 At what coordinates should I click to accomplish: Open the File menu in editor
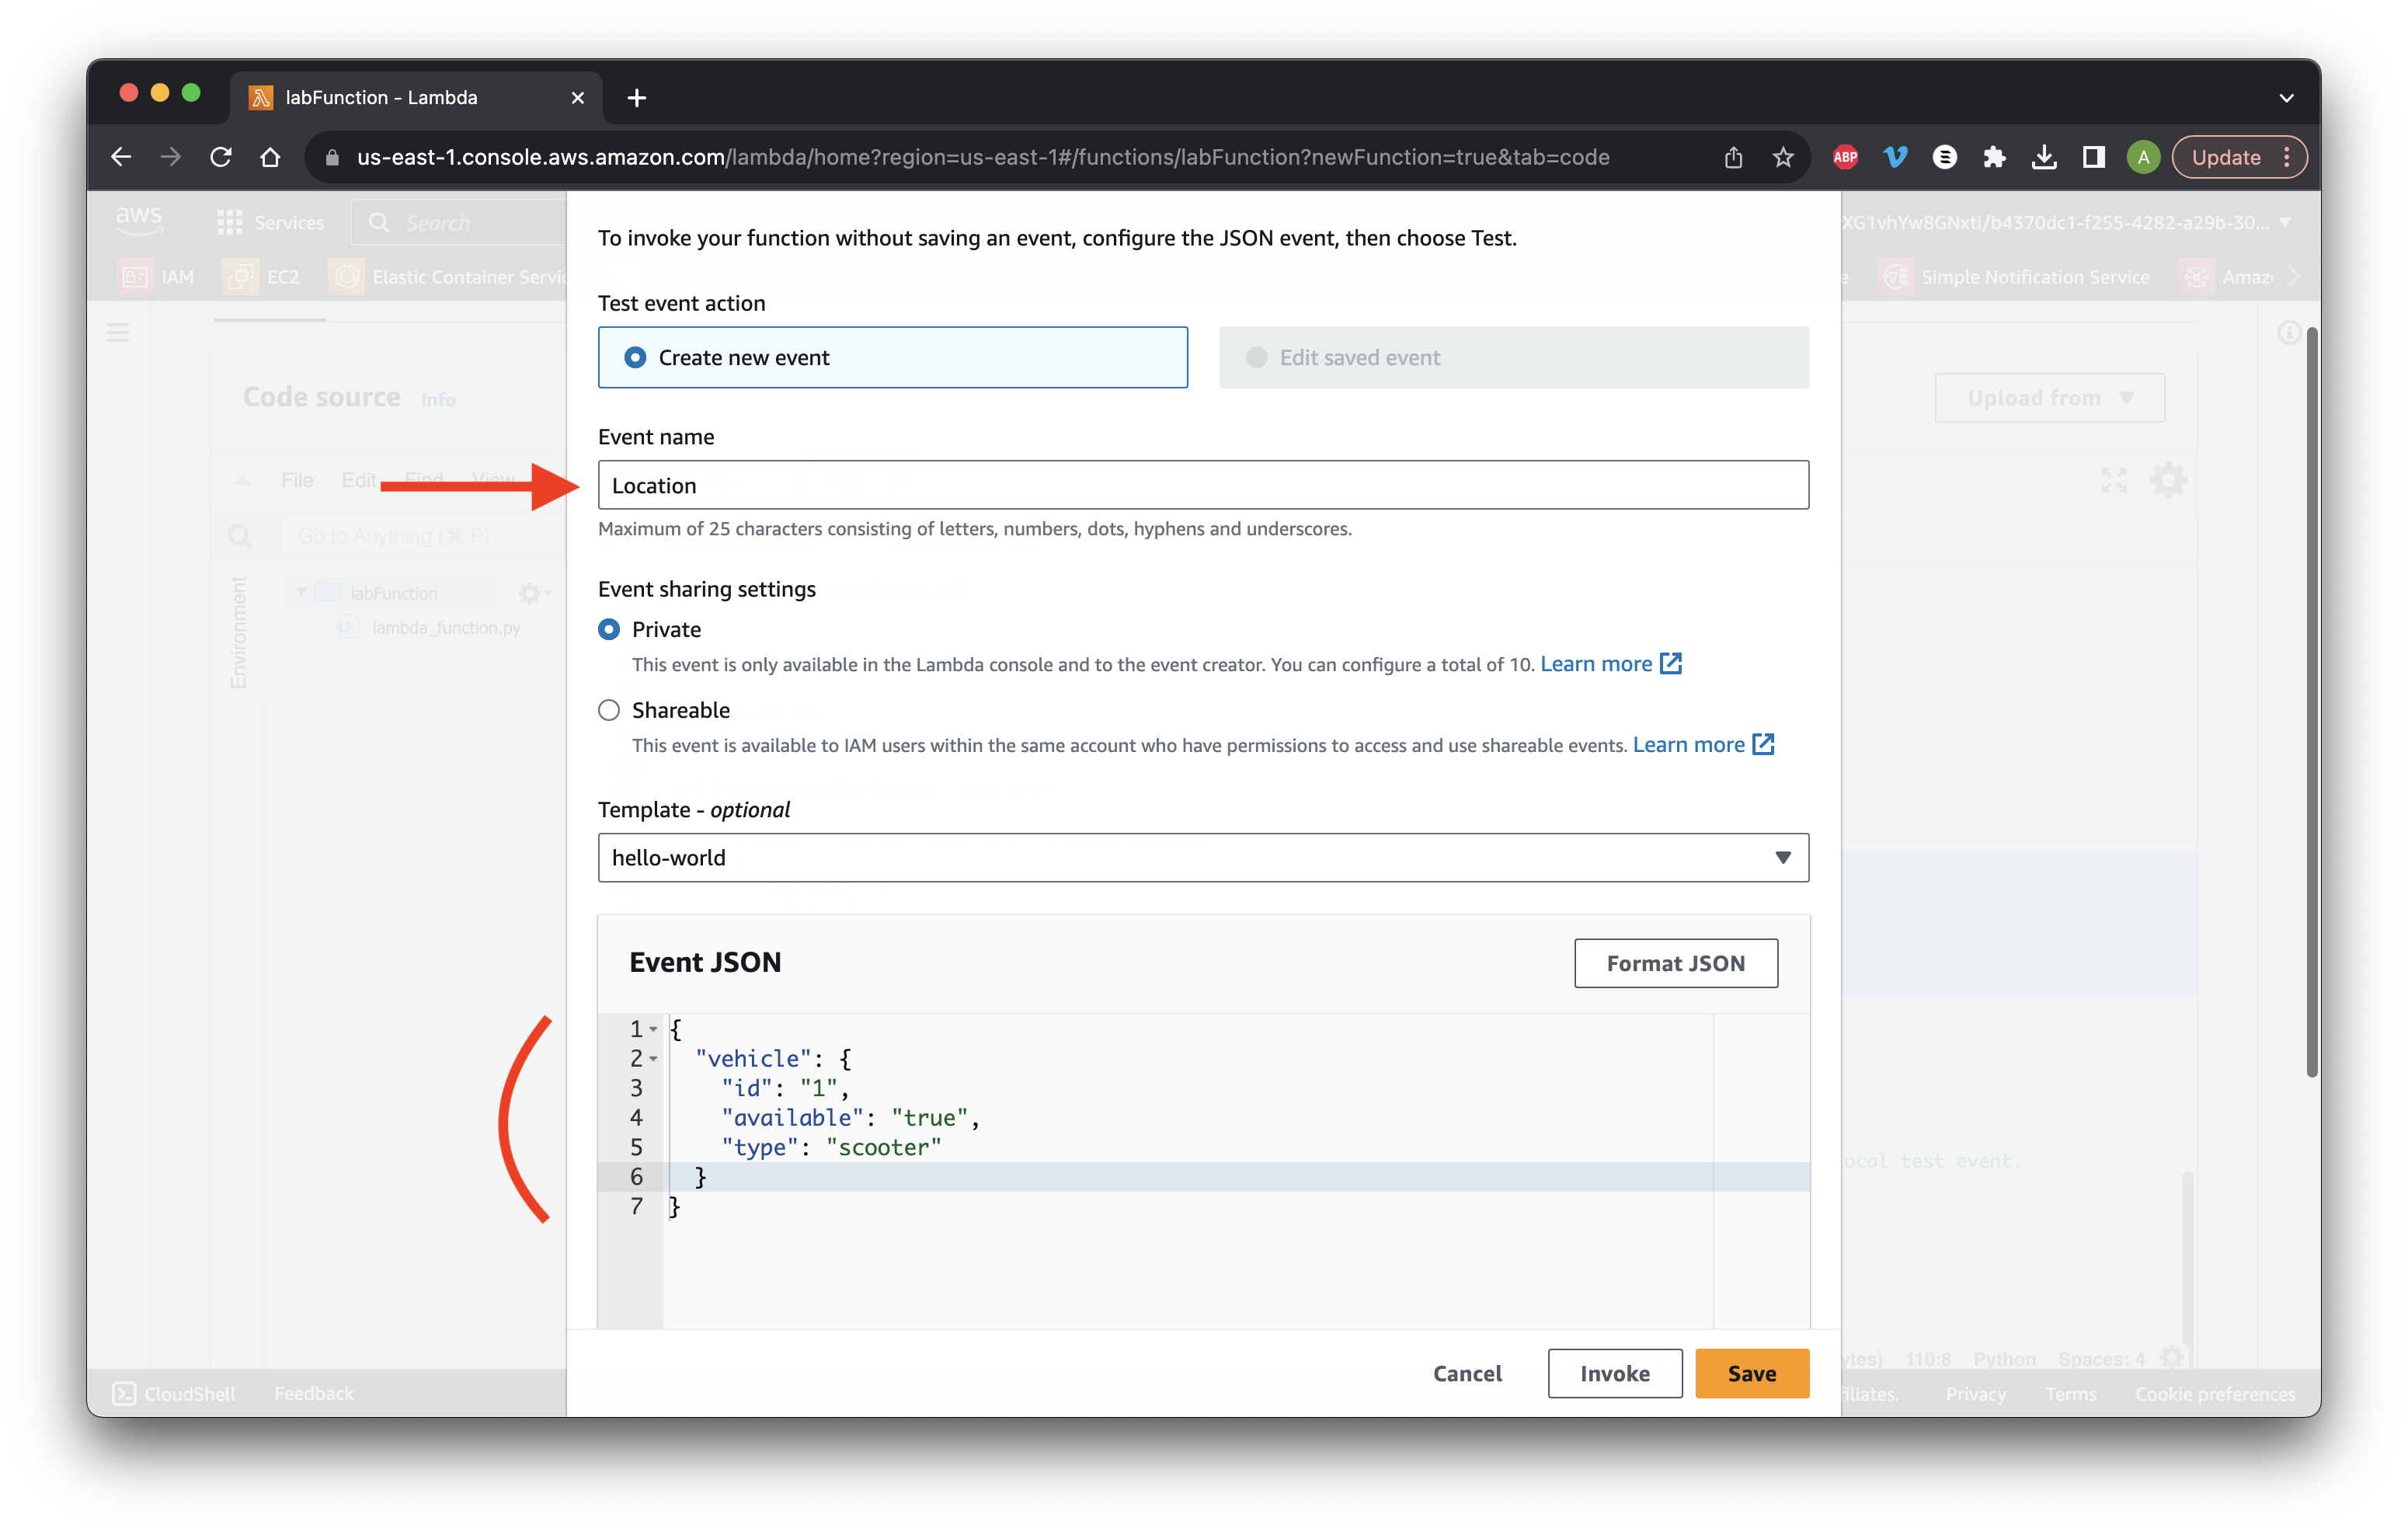click(x=297, y=480)
